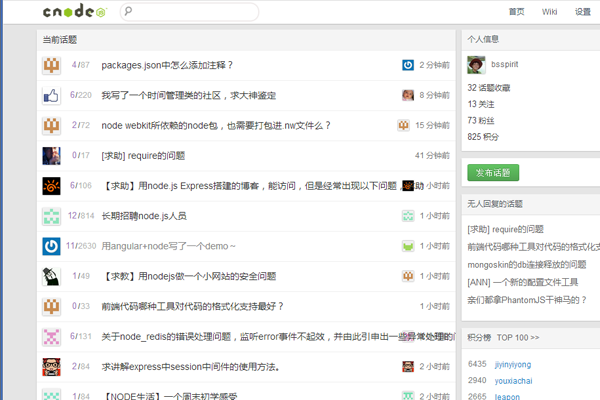600x400 pixels.
Task: Open user youxiachai in ranking
Action: pyautogui.click(x=513, y=381)
